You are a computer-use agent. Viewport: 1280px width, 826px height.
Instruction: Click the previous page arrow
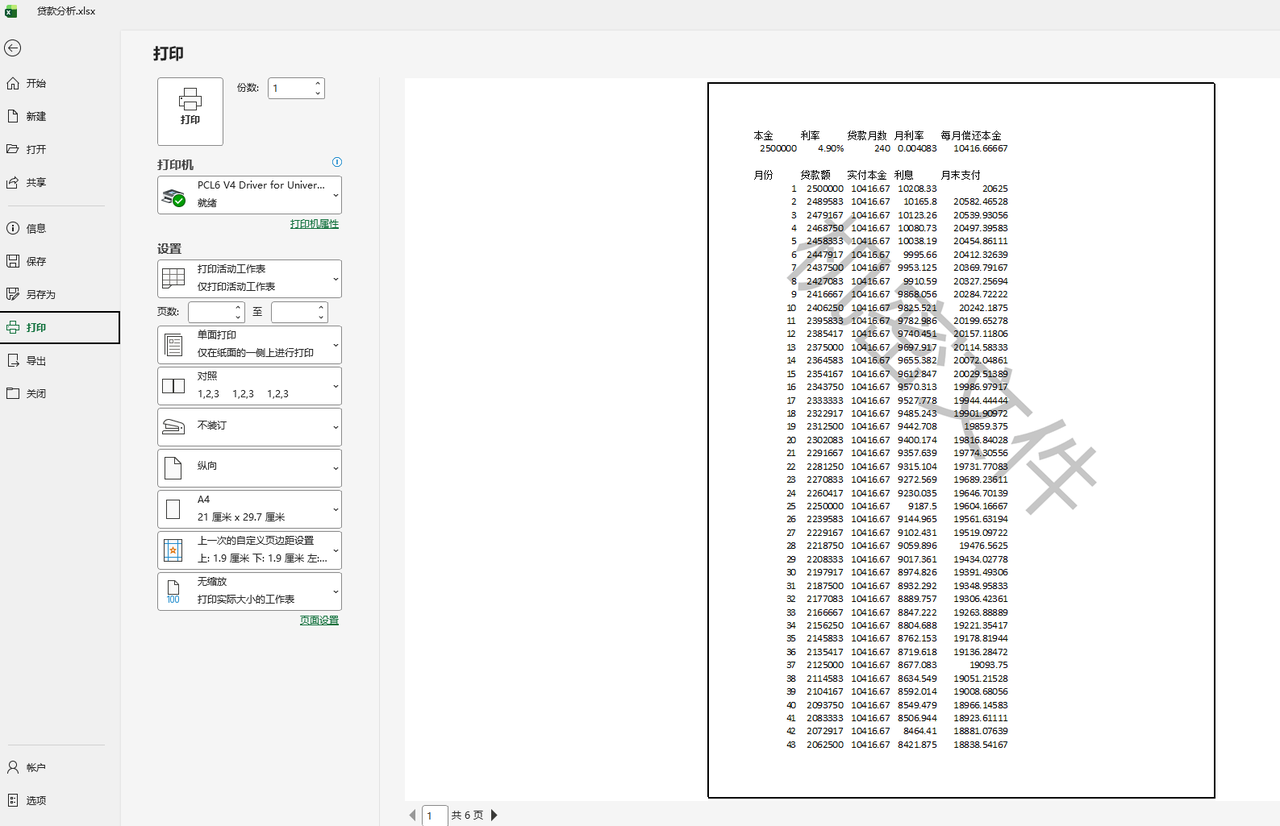(412, 815)
